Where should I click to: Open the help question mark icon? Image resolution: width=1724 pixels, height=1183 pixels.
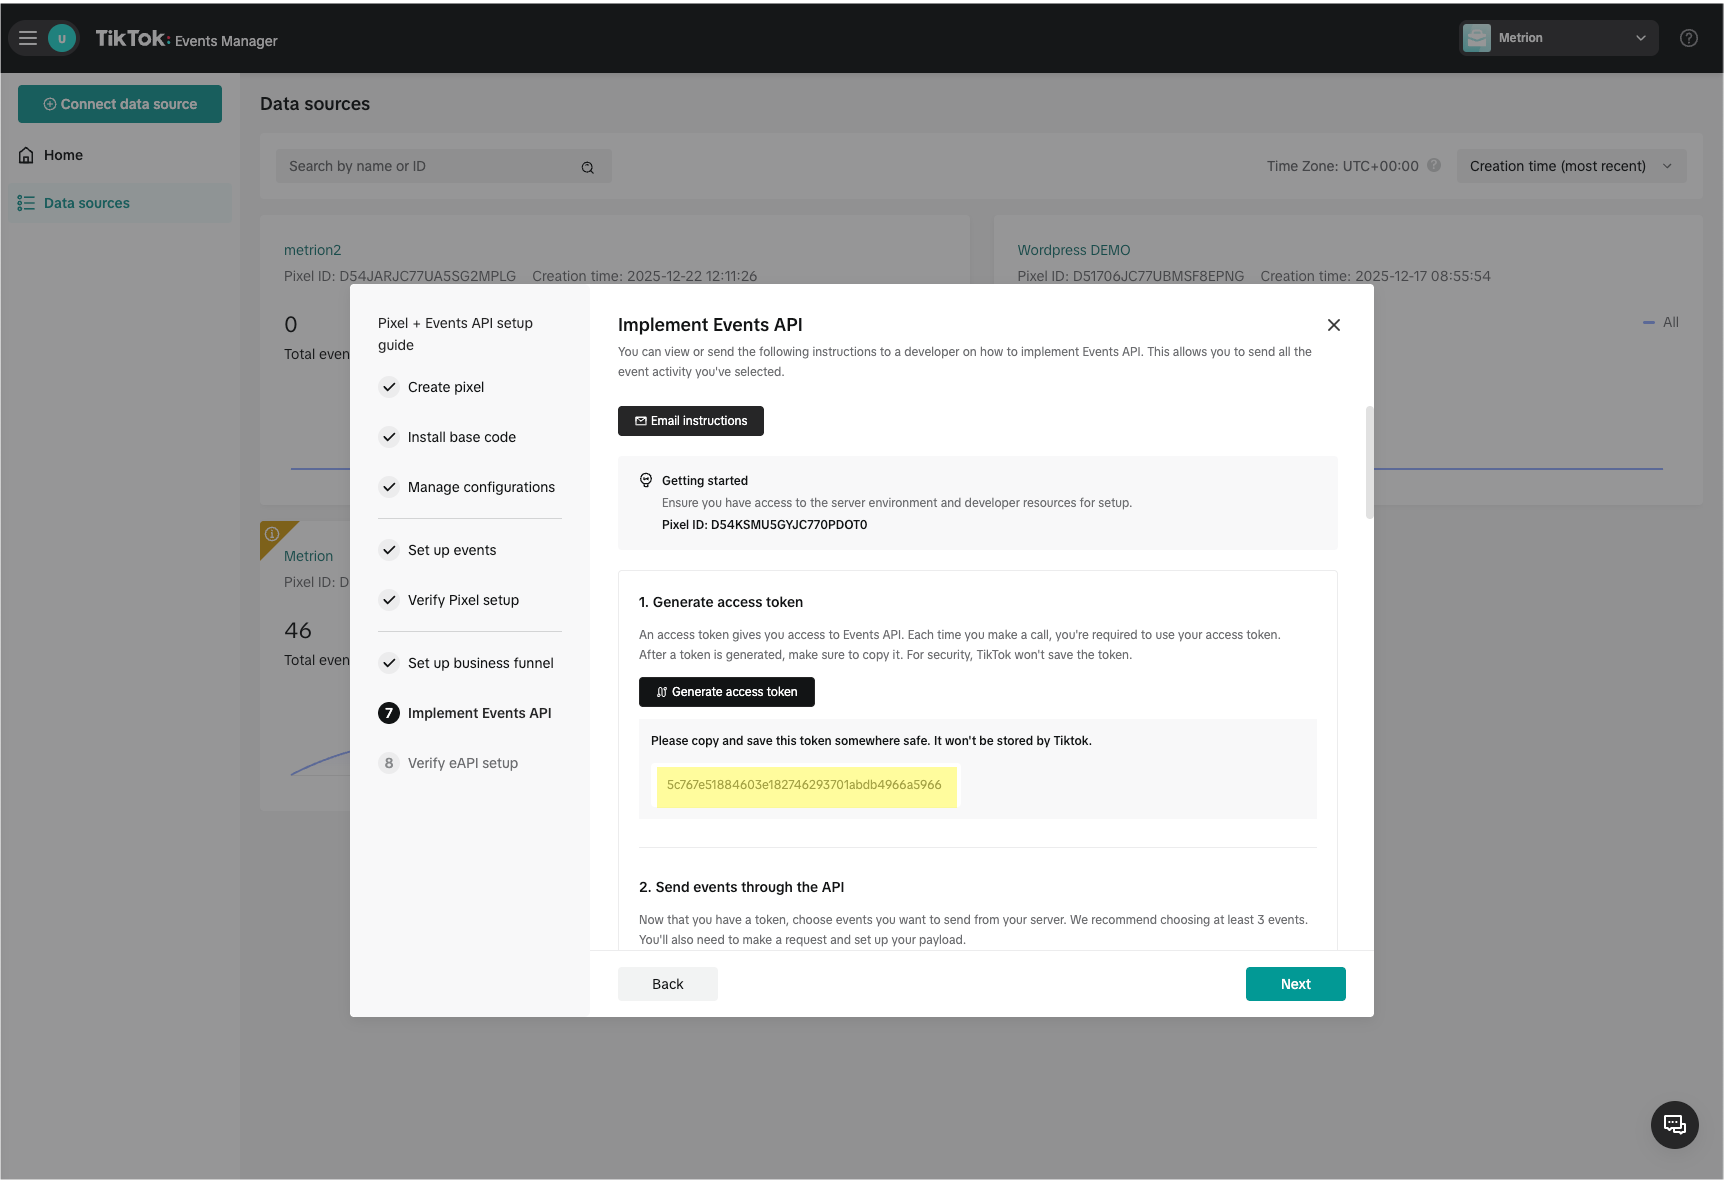pyautogui.click(x=1689, y=38)
